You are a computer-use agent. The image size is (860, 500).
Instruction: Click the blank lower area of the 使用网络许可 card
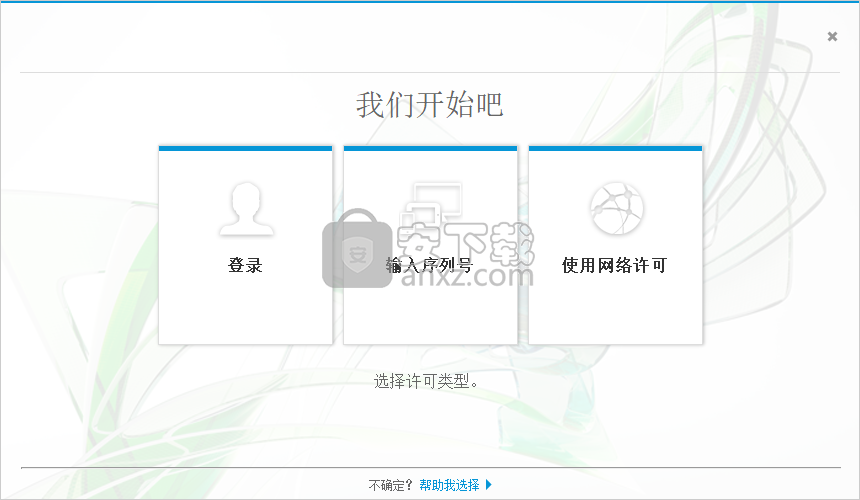615,315
